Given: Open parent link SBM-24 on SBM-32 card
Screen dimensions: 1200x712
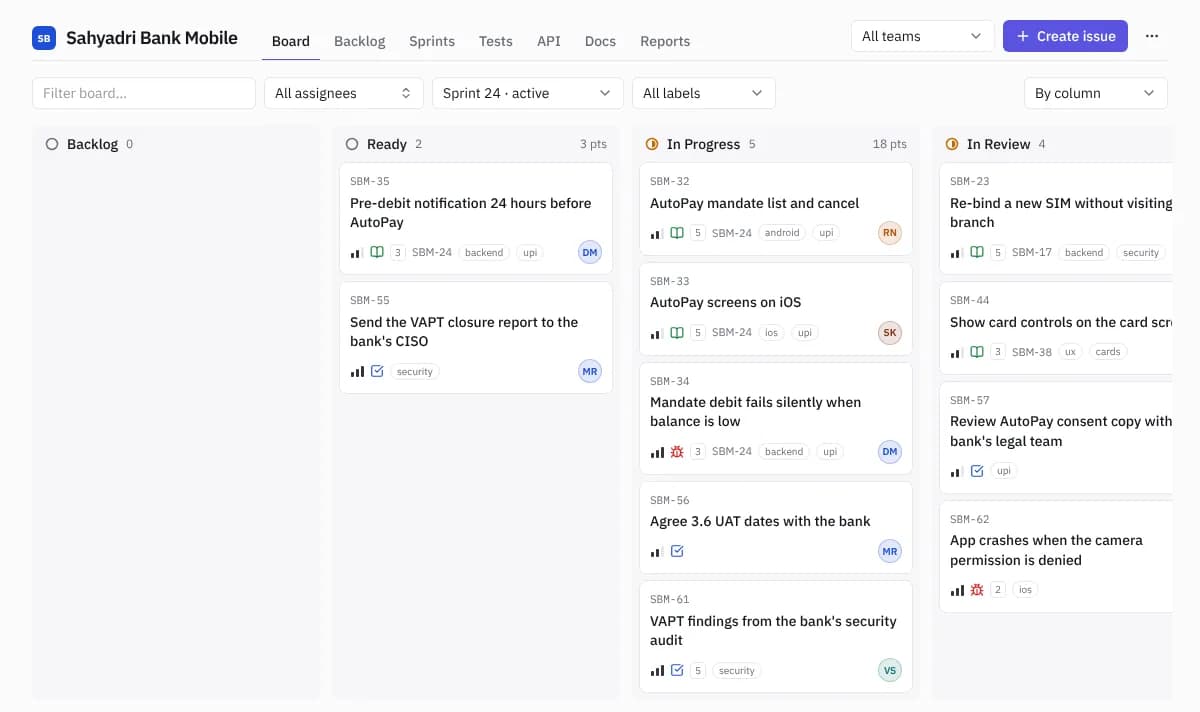Looking at the screenshot, I should click(x=732, y=233).
